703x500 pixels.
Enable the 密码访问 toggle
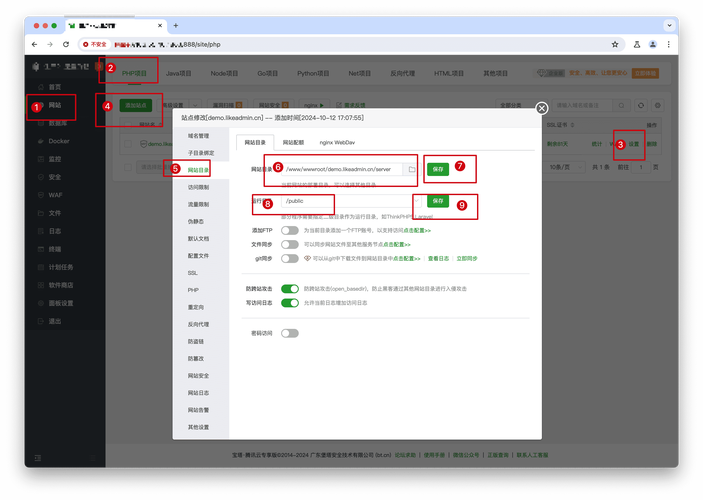pos(290,331)
